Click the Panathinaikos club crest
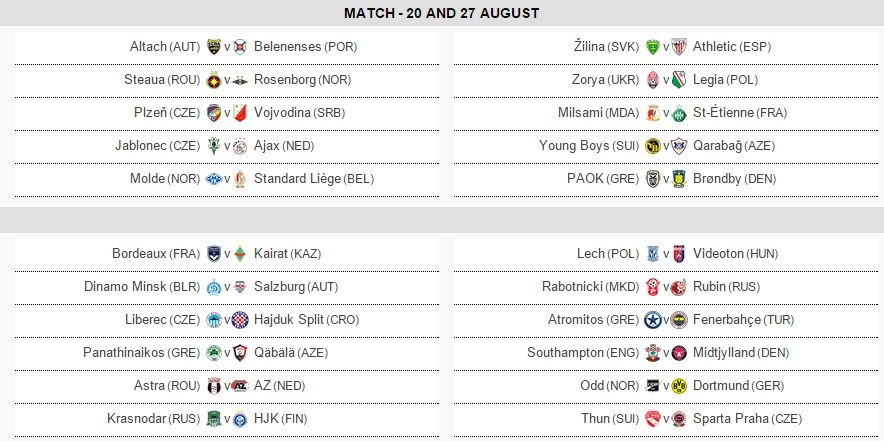Viewport: 884px width, 441px height. coord(213,353)
